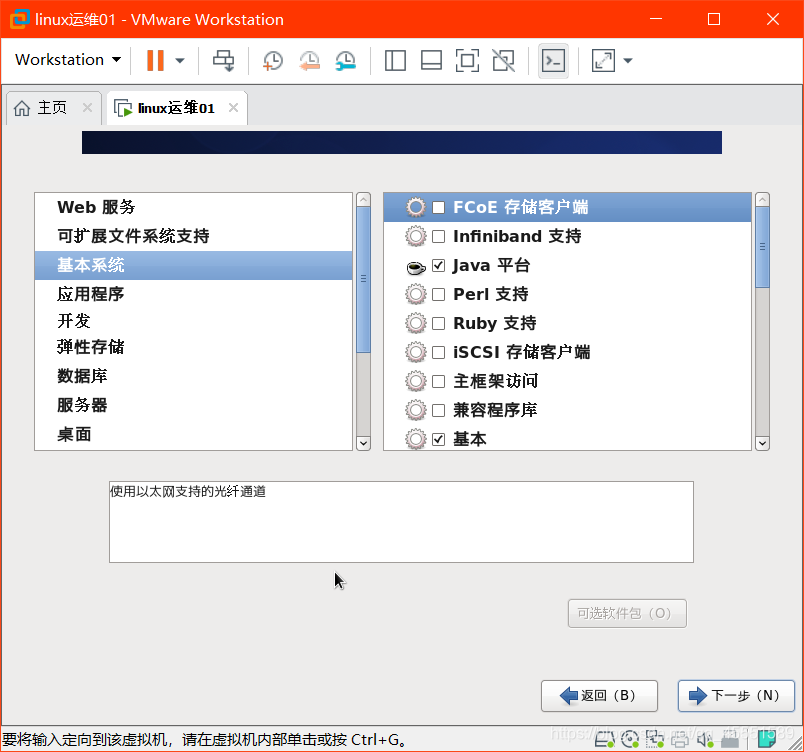Check the FCoE 存储客户端 checkbox
The image size is (804, 752).
(x=438, y=208)
